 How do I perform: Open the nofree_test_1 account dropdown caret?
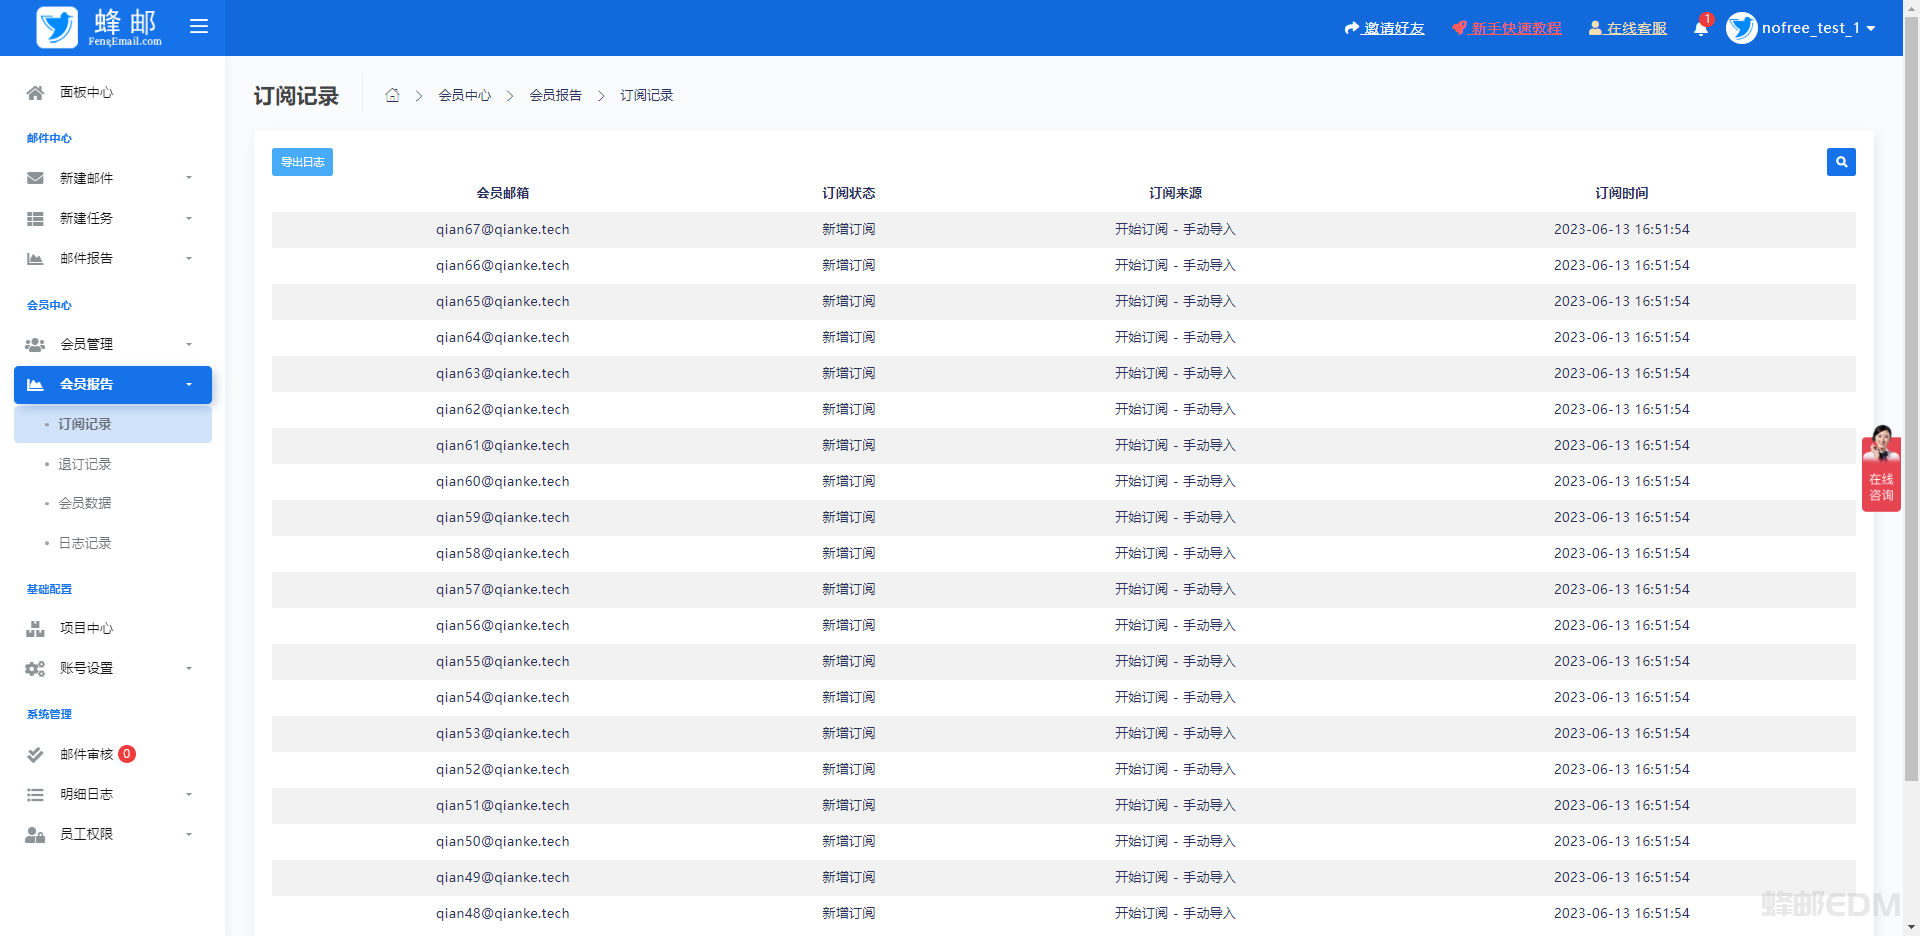click(1871, 28)
